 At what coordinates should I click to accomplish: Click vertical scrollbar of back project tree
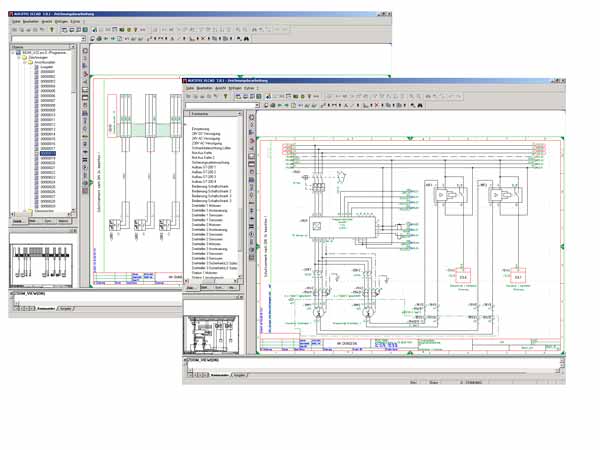(74, 130)
